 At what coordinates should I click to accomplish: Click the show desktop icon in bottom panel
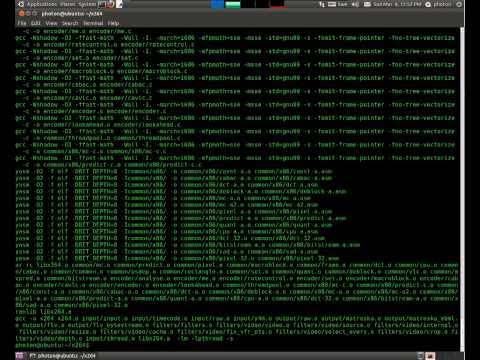click(x=20, y=356)
